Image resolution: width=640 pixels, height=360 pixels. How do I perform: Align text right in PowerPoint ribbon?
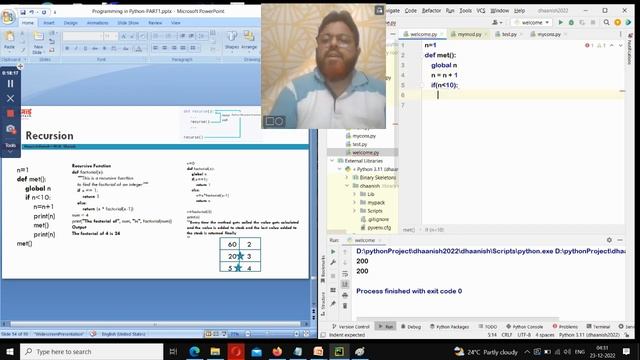[x=174, y=48]
